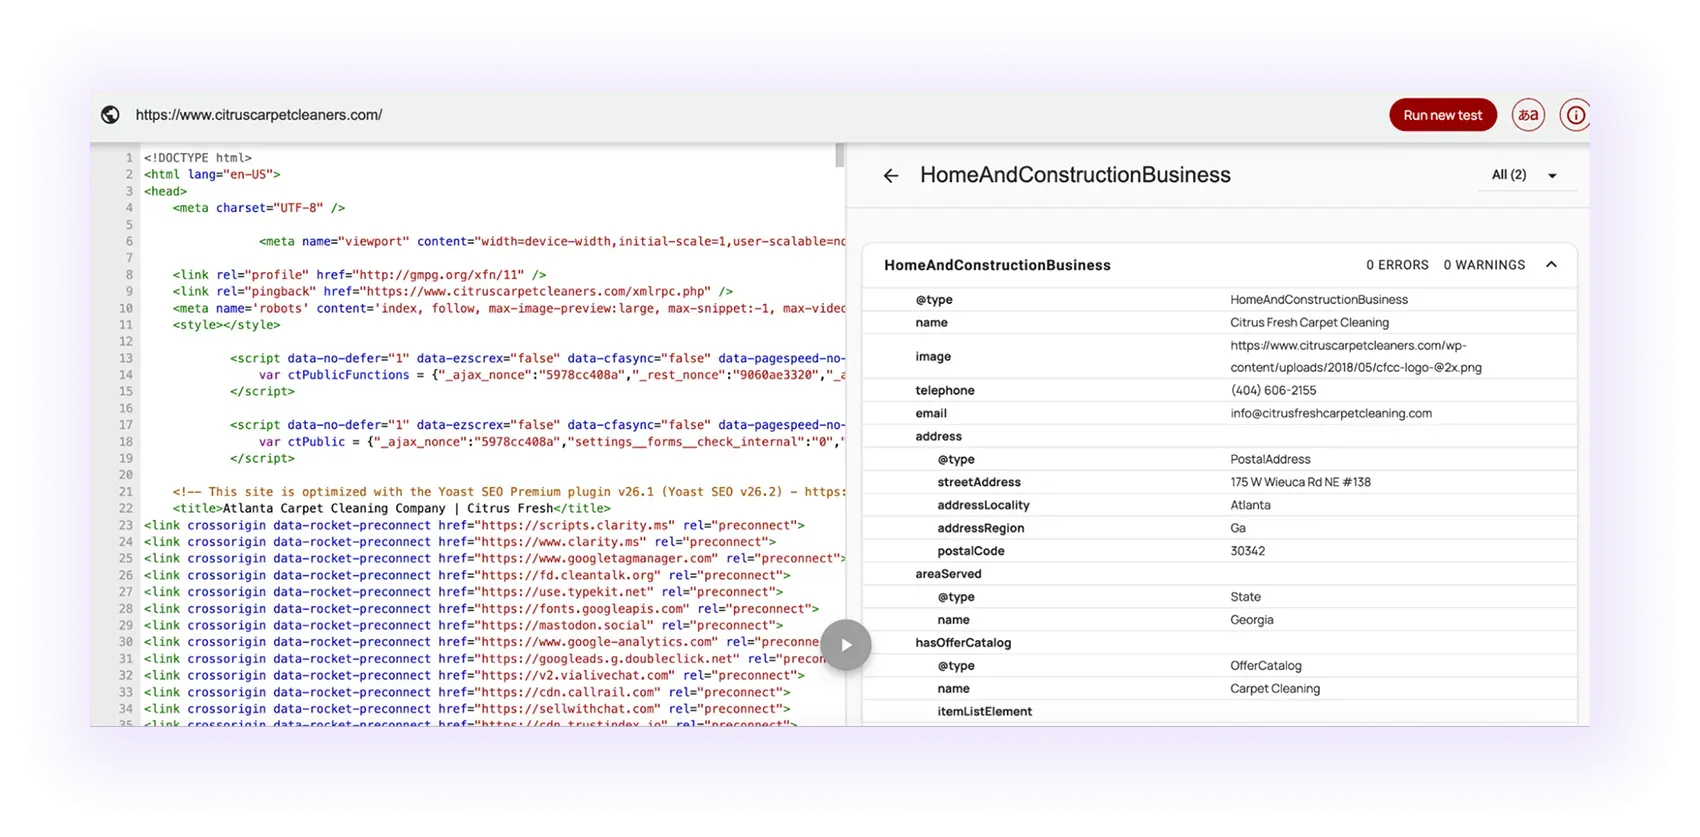This screenshot has width=1700, height=837.
Task: Click the citruscarpetcleaners.com URL field
Action: pyautogui.click(x=259, y=115)
